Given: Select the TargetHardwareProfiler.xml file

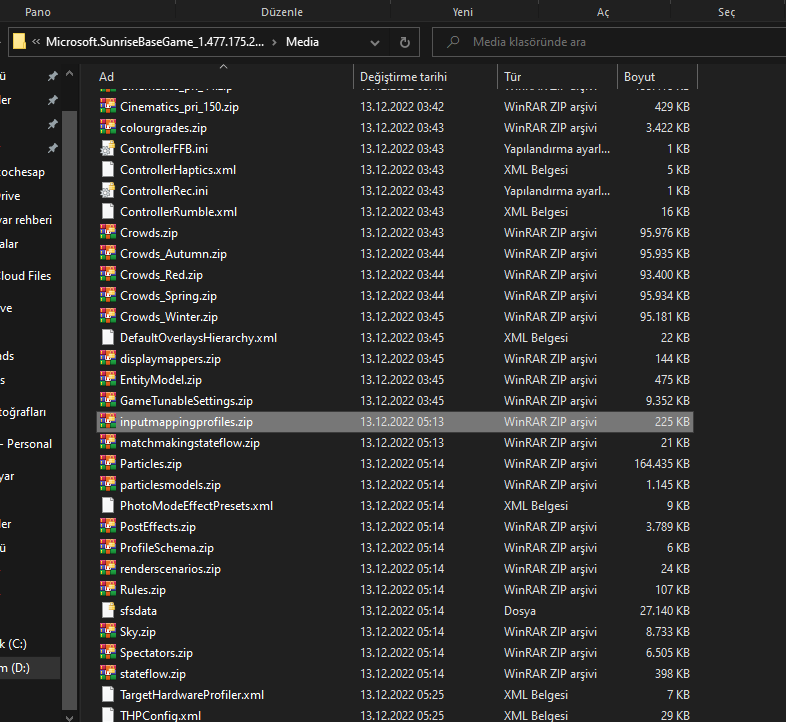Looking at the screenshot, I should click(395, 695).
